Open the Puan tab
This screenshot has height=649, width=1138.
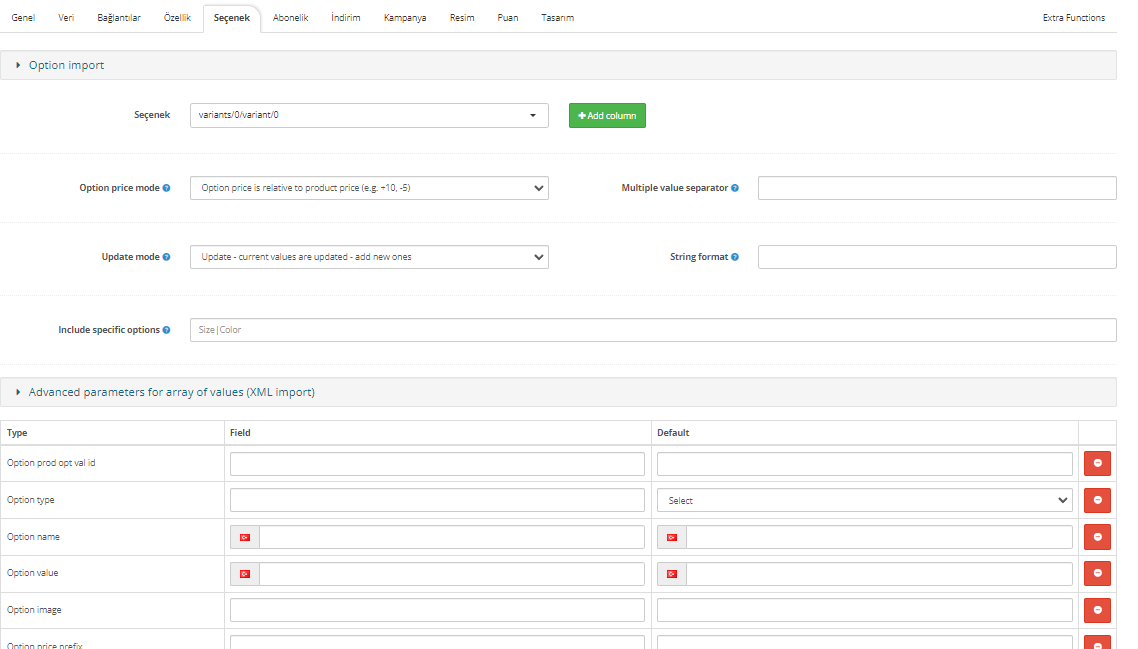(507, 17)
